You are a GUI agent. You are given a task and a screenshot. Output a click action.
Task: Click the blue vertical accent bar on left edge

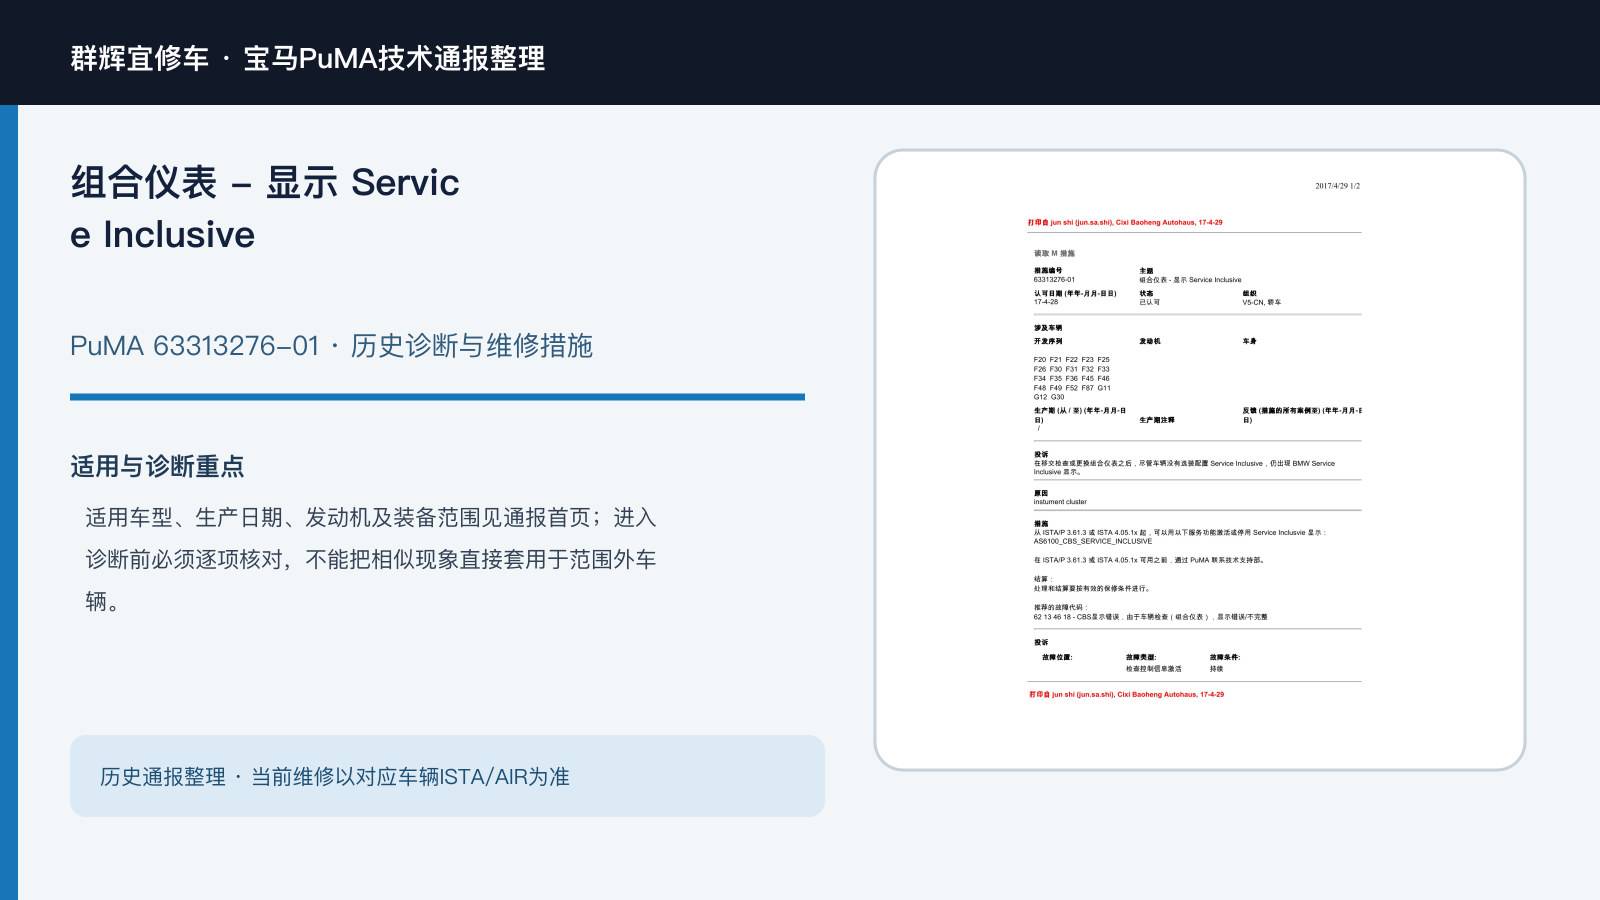9,502
